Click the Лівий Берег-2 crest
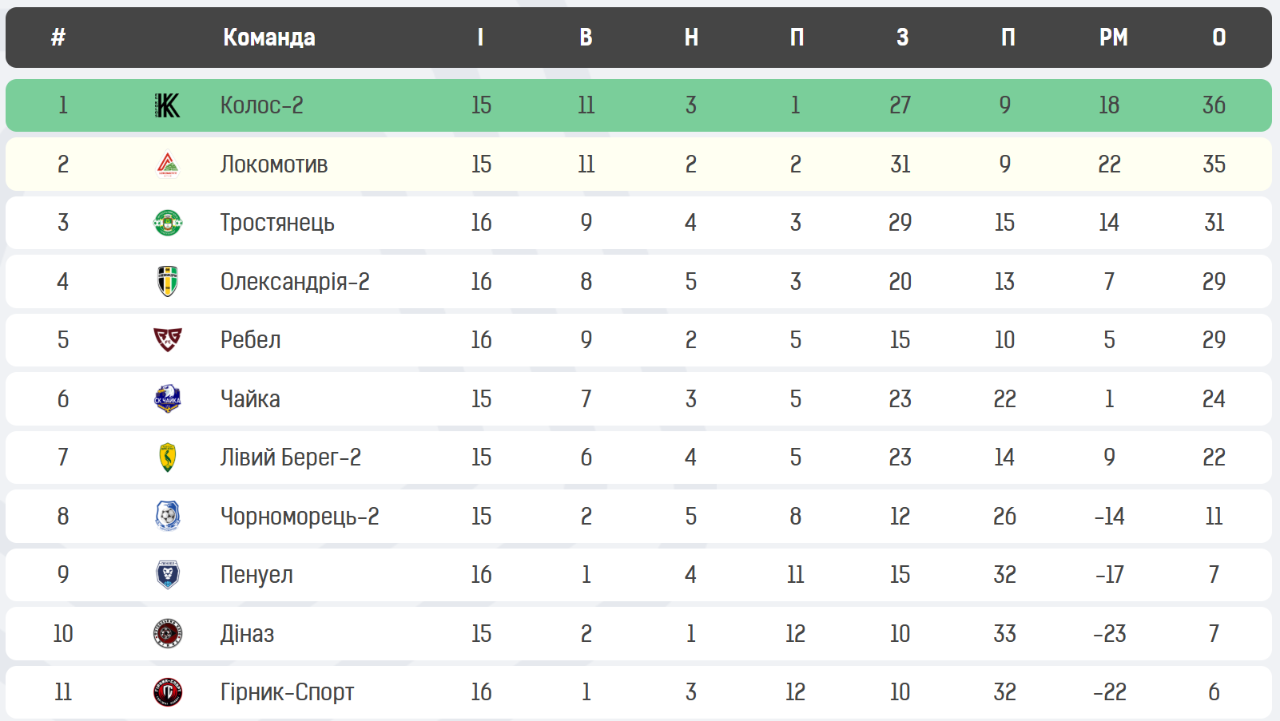The width and height of the screenshot is (1280, 721). pyautogui.click(x=167, y=457)
